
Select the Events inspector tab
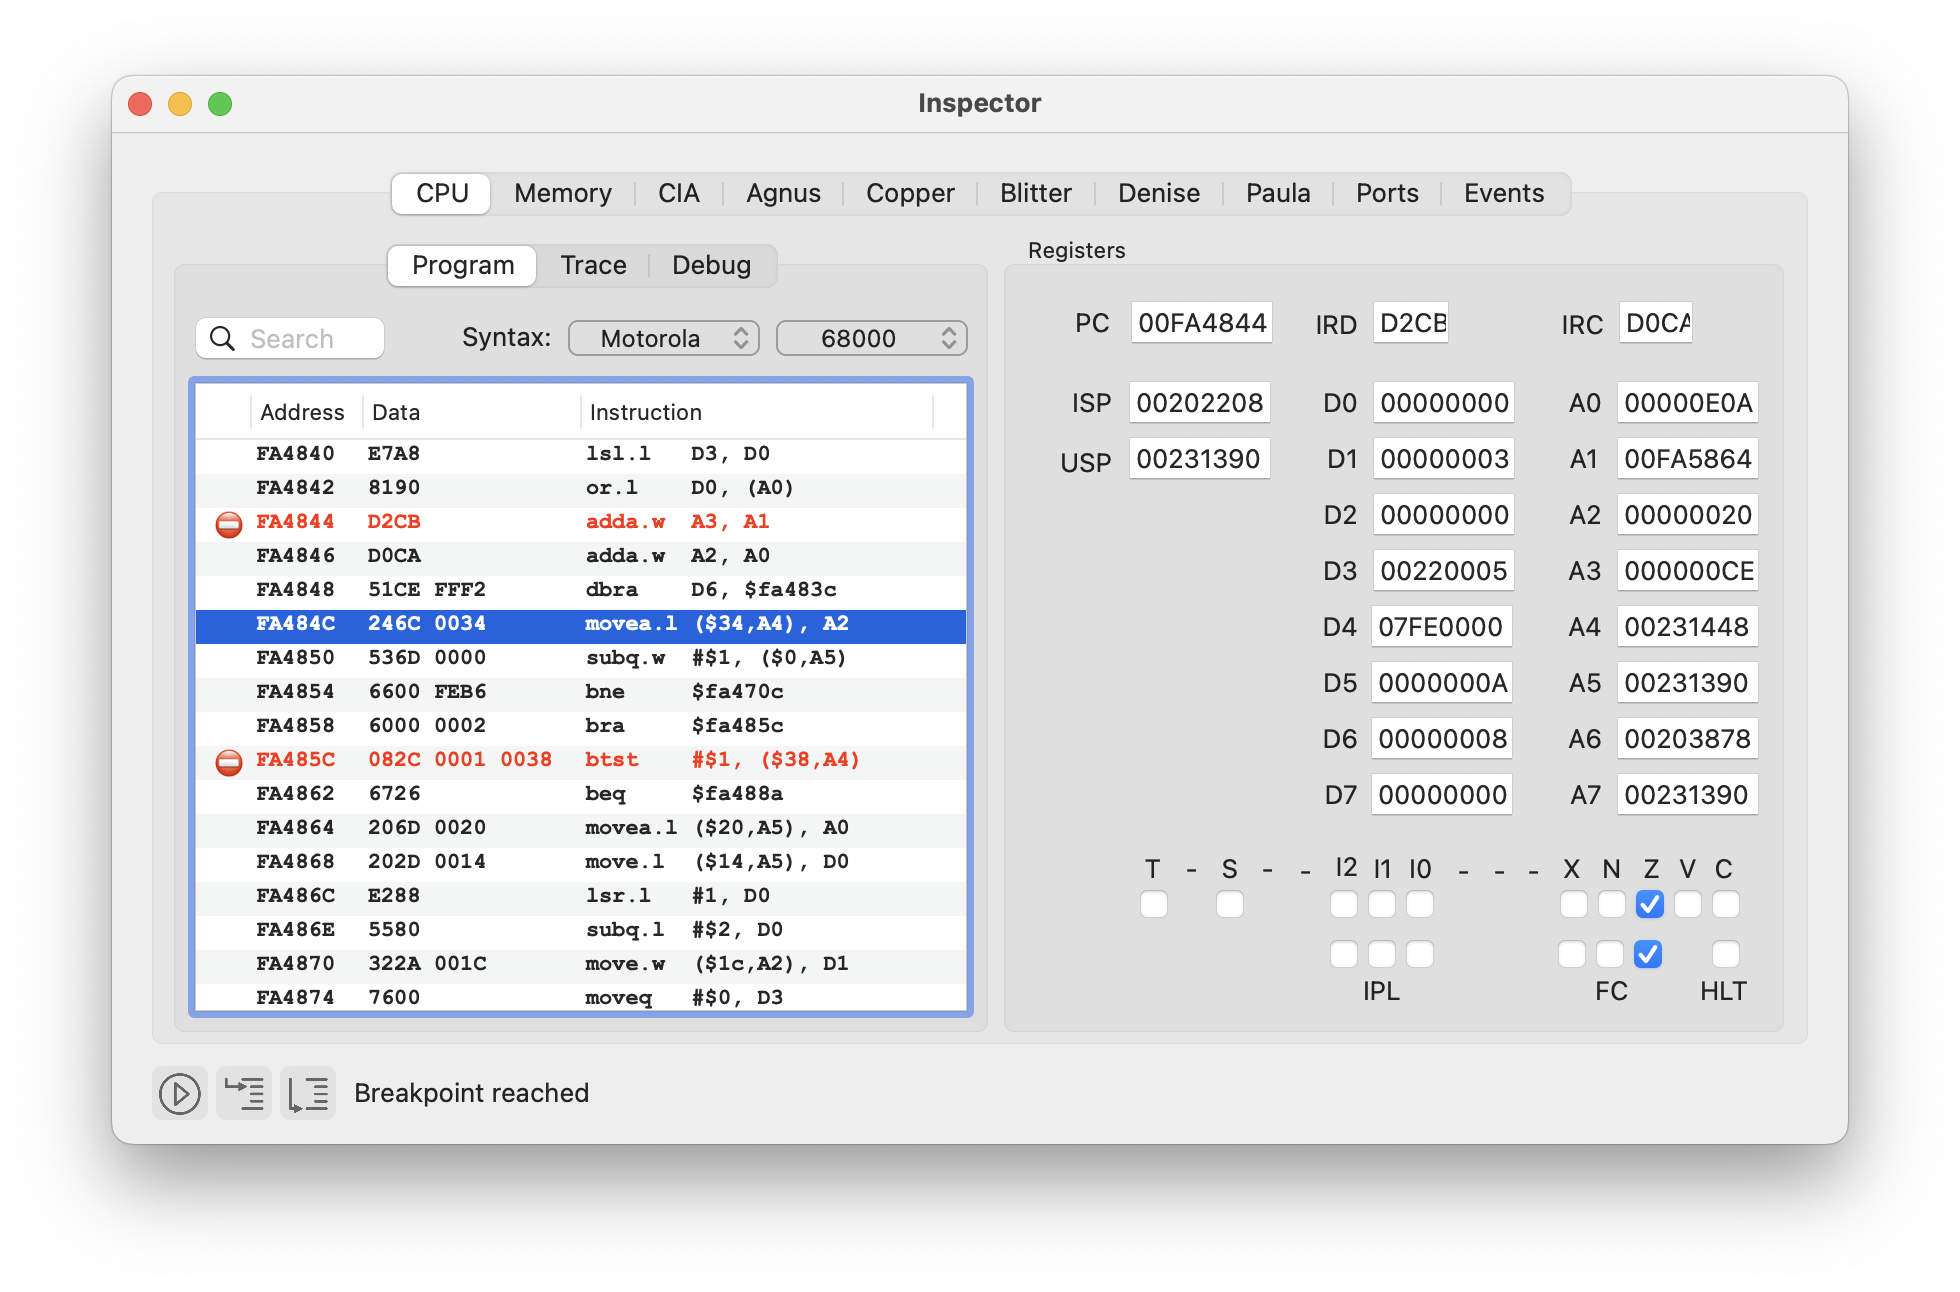point(1505,193)
